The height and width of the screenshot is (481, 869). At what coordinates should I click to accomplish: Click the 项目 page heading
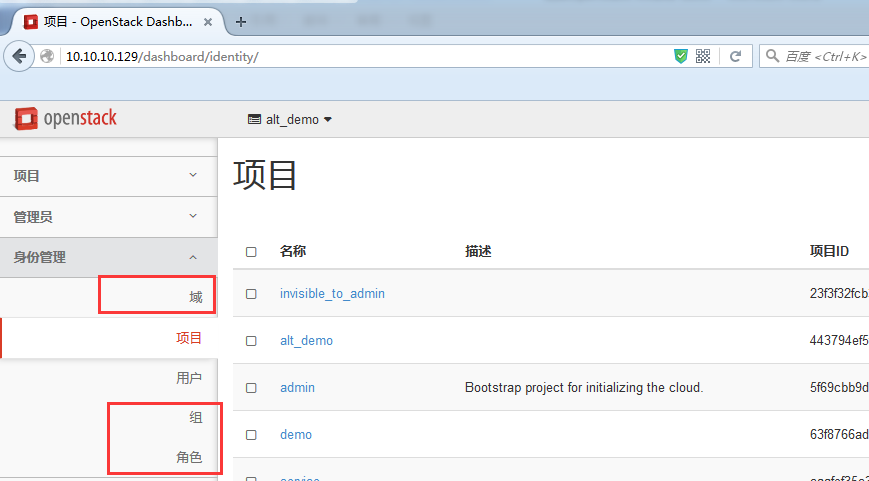[x=265, y=175]
